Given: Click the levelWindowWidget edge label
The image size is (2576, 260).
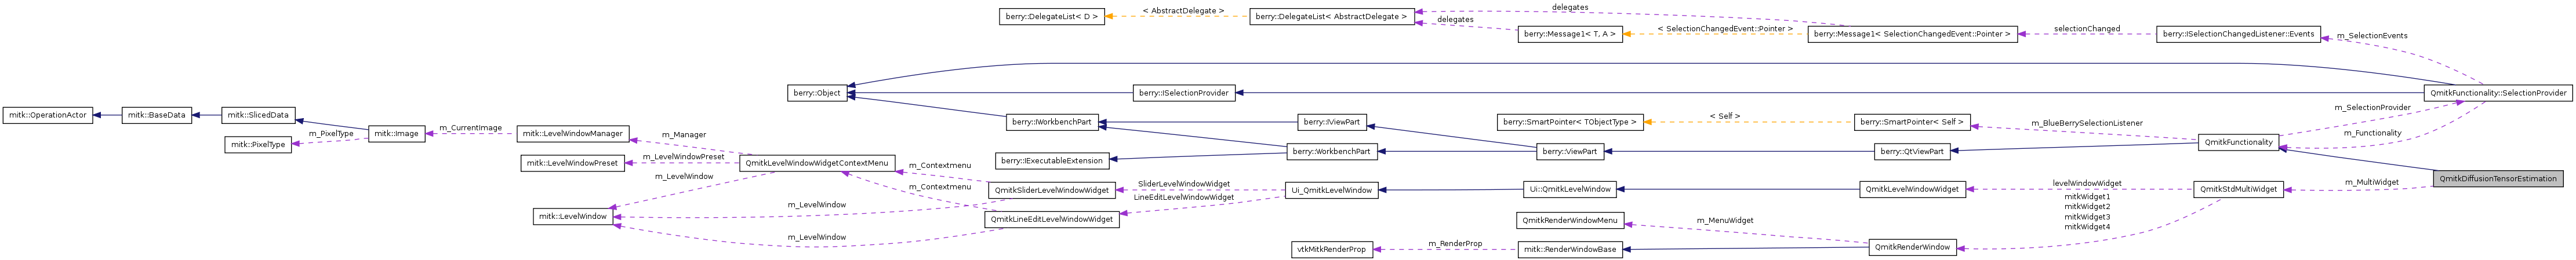Looking at the screenshot, I should [2087, 183].
